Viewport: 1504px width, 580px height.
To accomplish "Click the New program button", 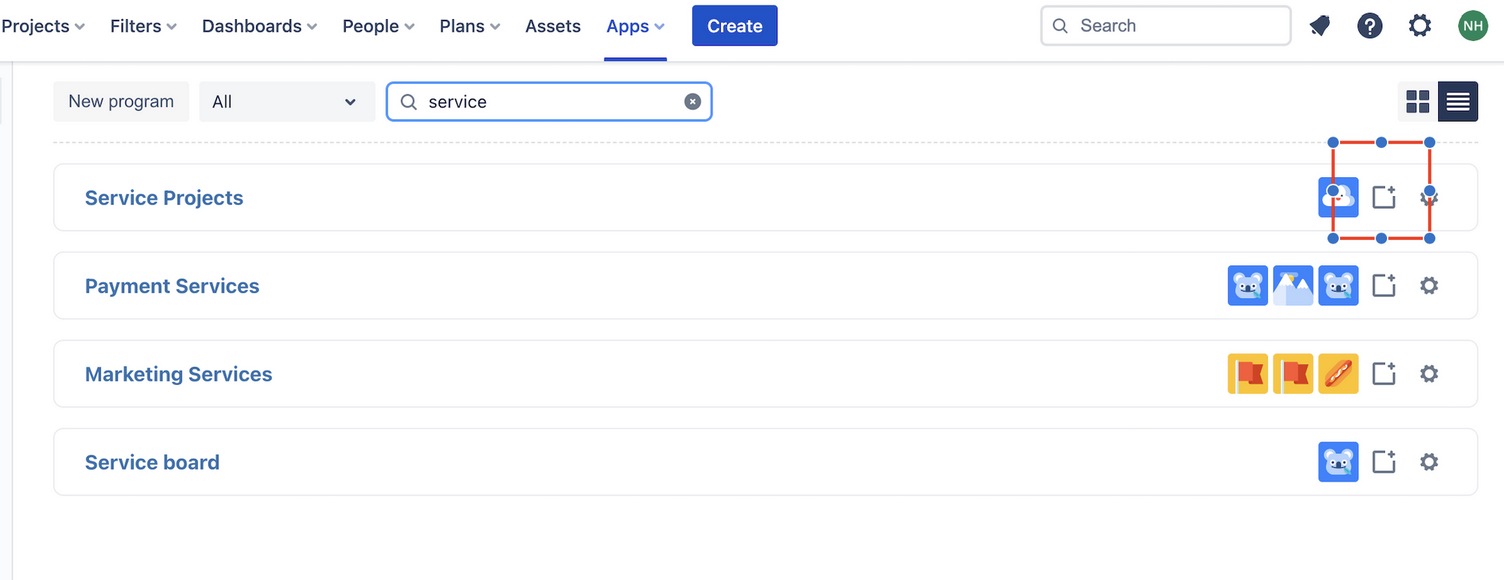I will click(121, 102).
